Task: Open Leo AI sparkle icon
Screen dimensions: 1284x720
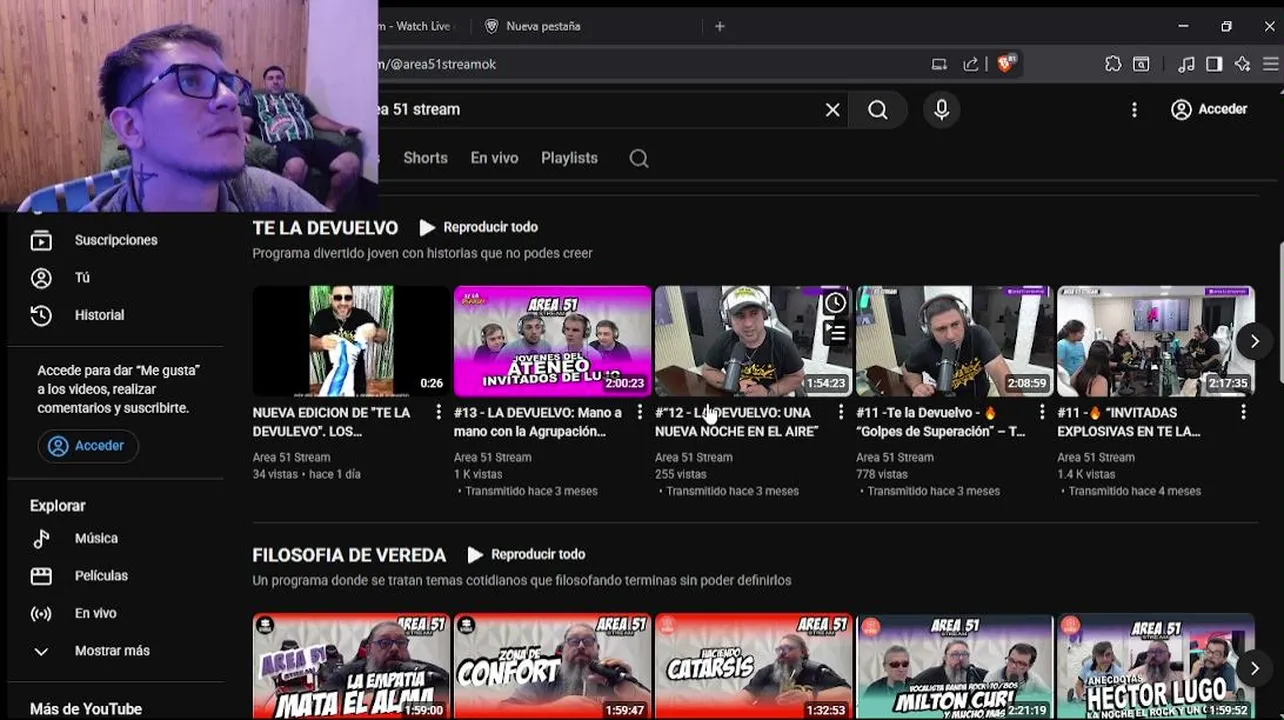Action: [x=1242, y=64]
